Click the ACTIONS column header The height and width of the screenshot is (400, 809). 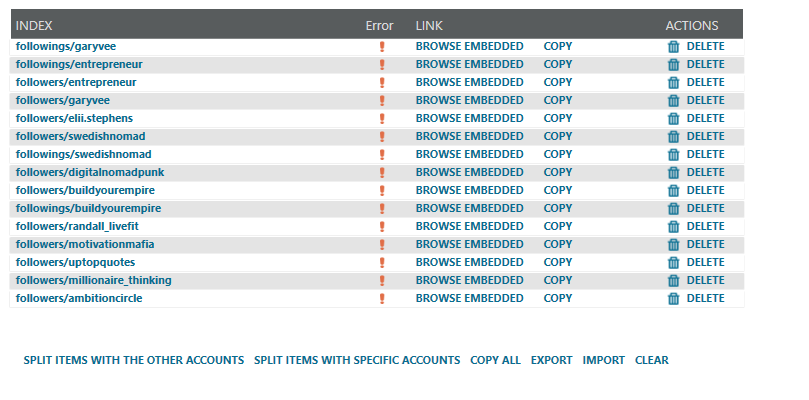pos(692,26)
